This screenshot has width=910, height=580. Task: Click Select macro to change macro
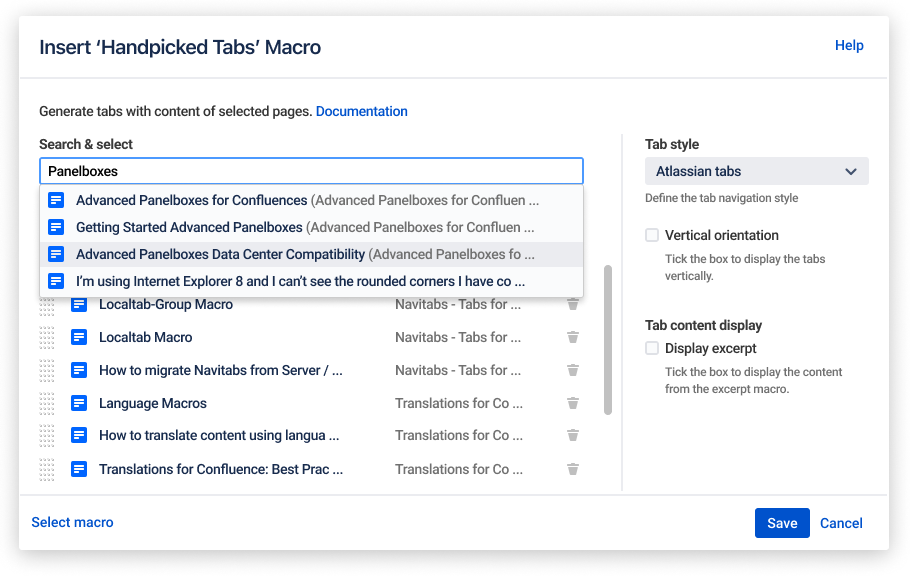pos(72,522)
